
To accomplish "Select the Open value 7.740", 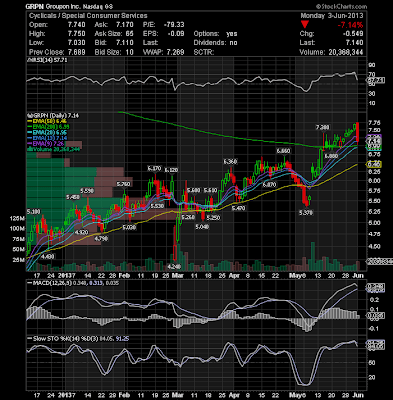I will coord(76,25).
